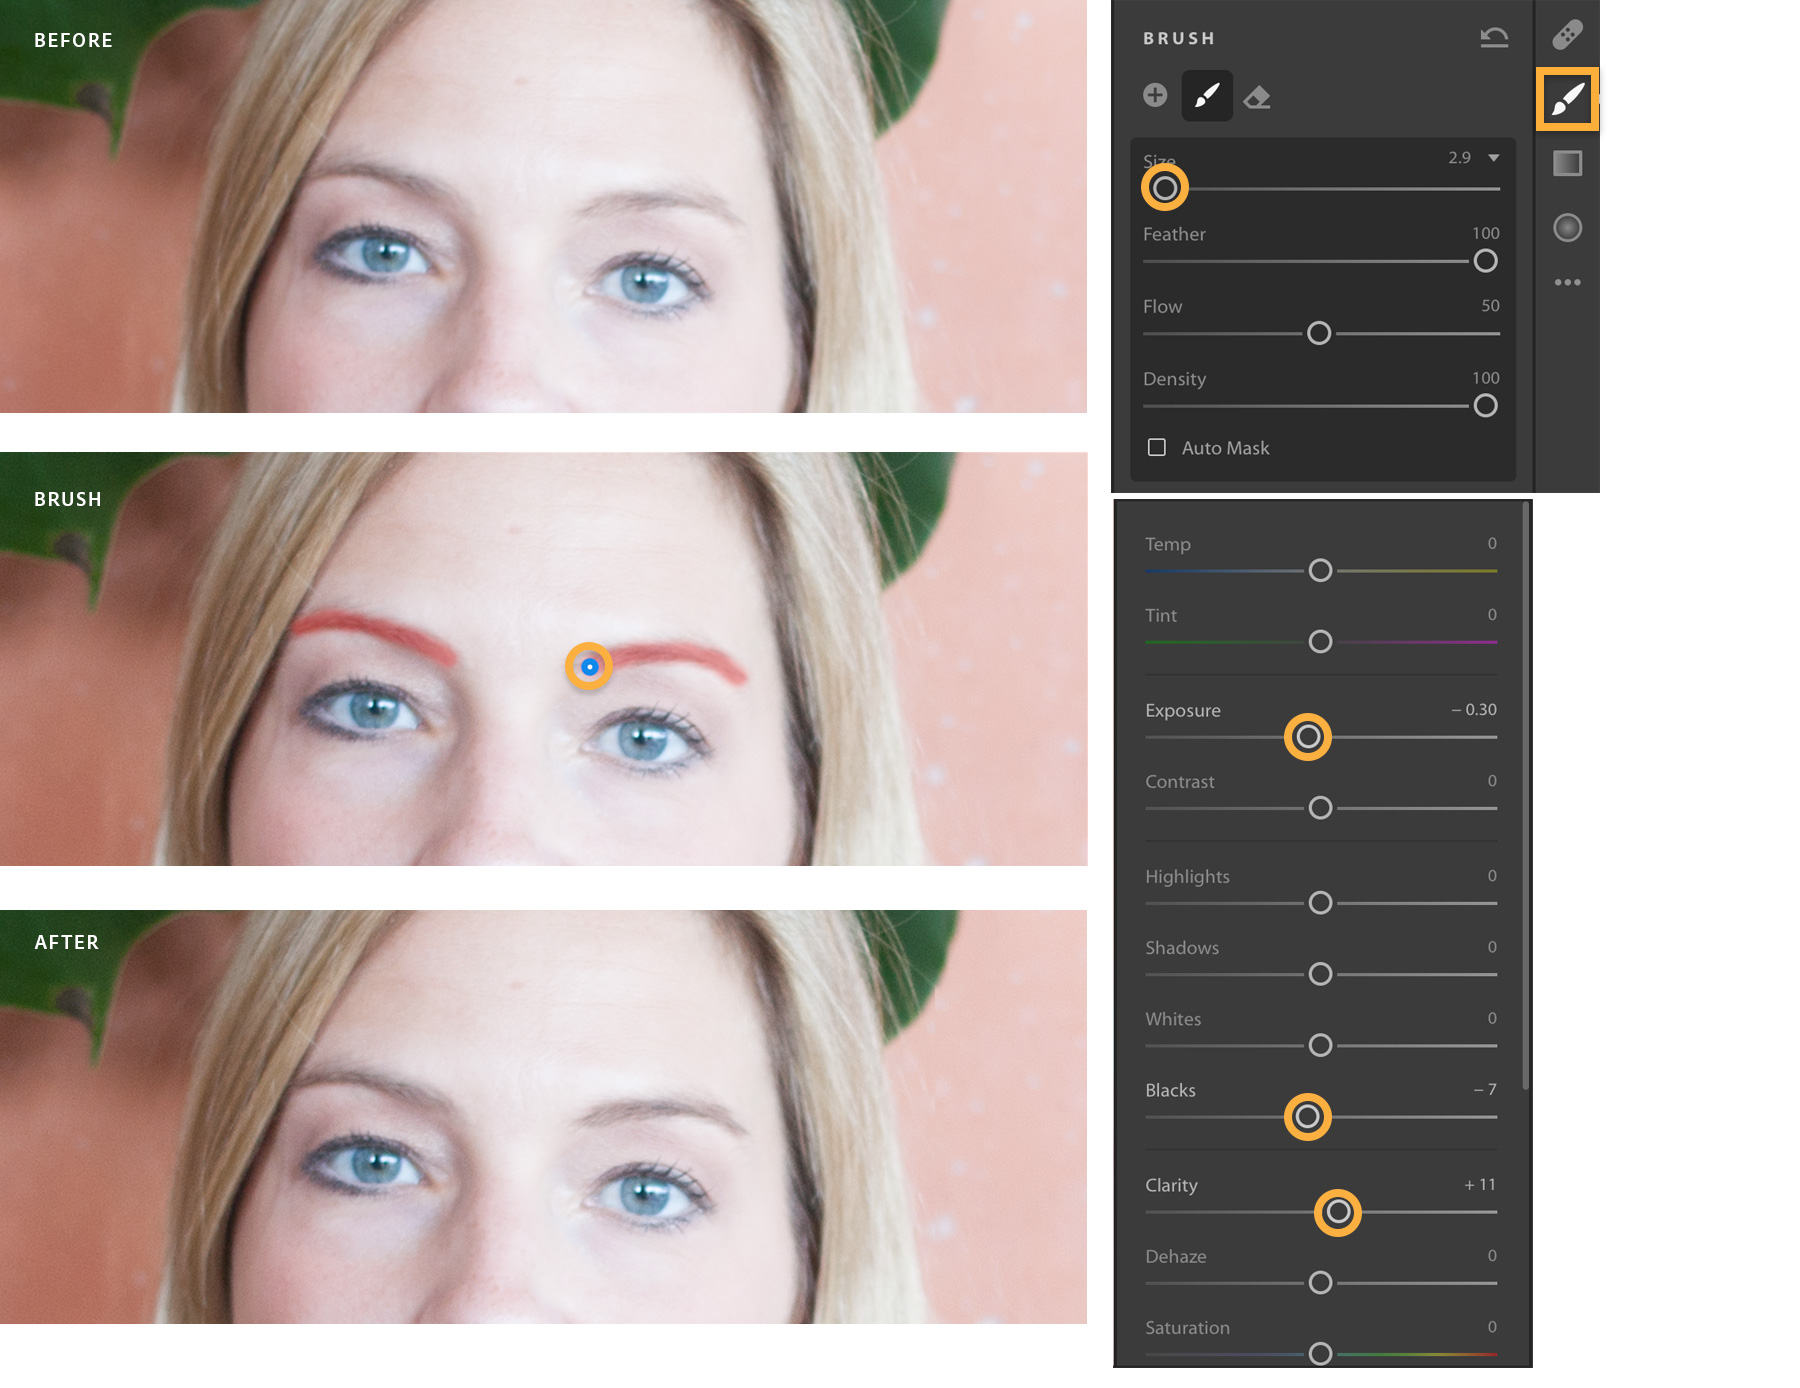Adjust the Blacks slider set to -7

(x=1307, y=1117)
